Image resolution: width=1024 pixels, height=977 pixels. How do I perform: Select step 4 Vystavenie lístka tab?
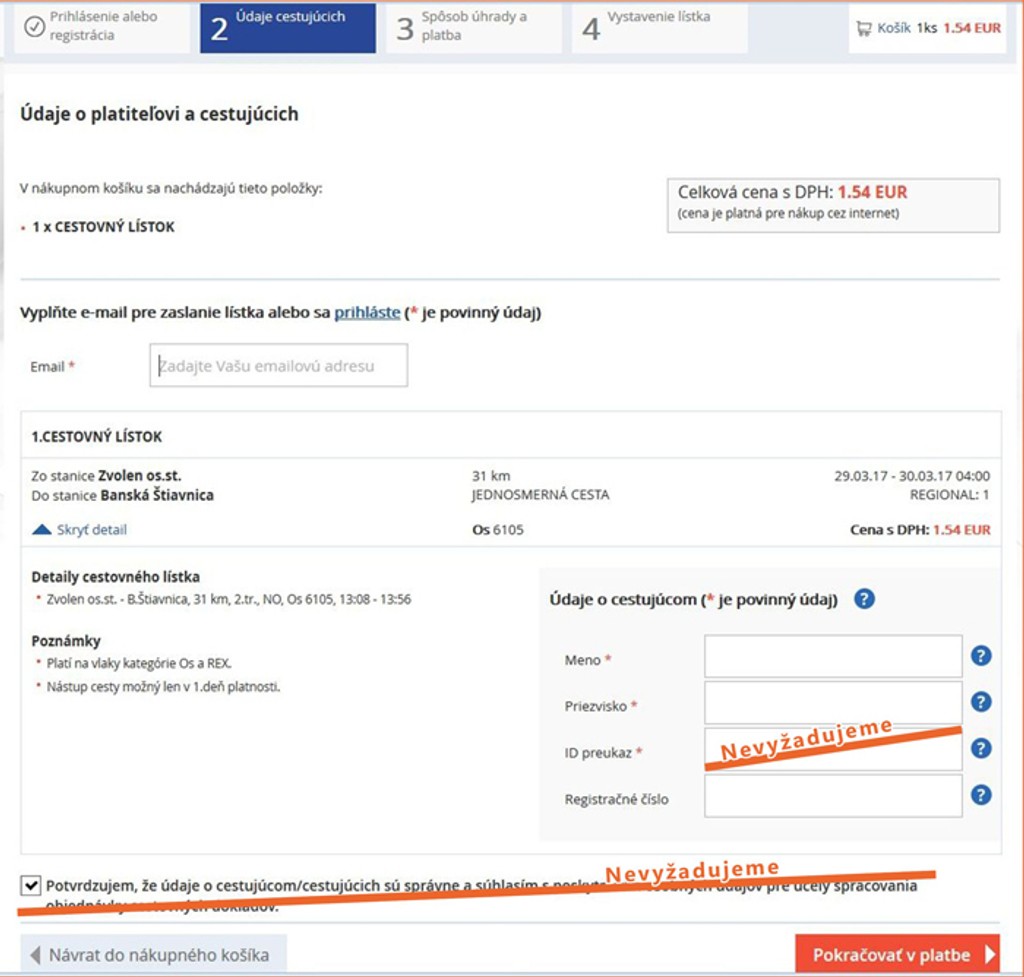click(659, 28)
